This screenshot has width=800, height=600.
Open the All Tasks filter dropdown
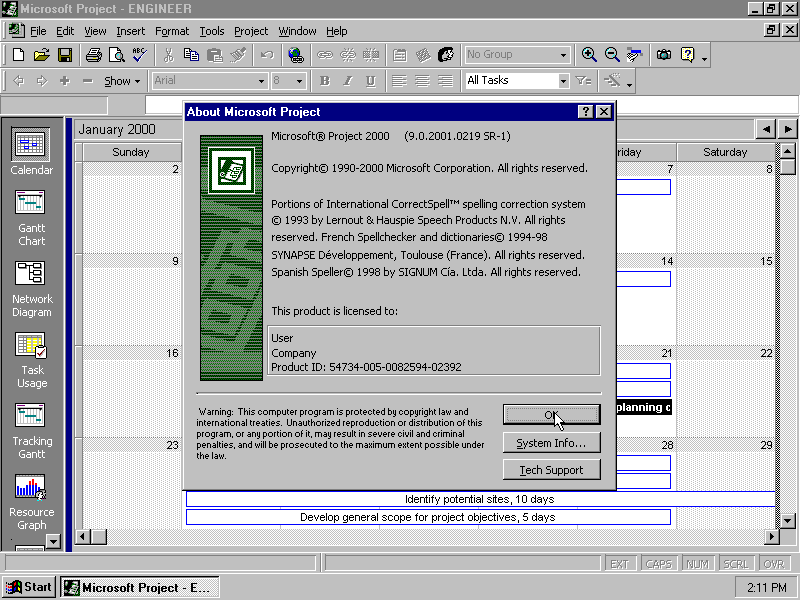(563, 81)
